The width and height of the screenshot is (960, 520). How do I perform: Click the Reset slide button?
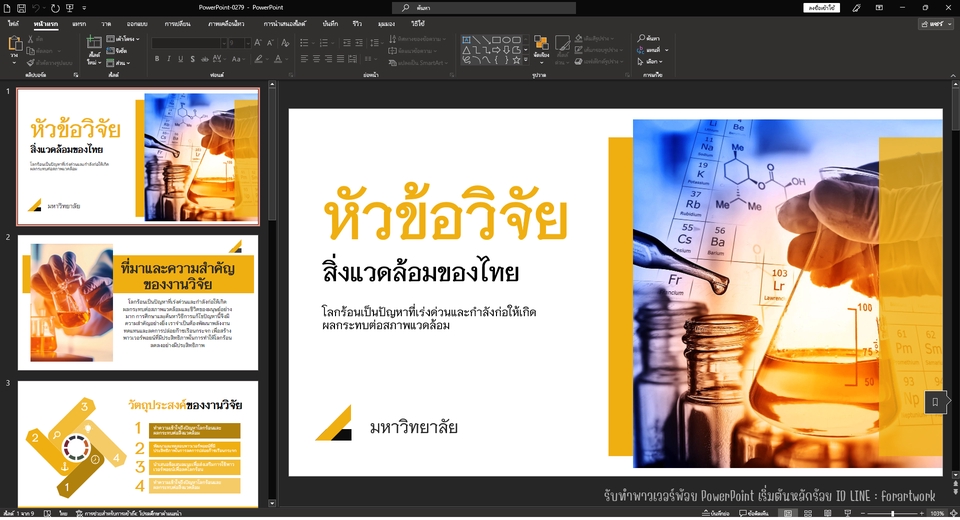(x=117, y=51)
